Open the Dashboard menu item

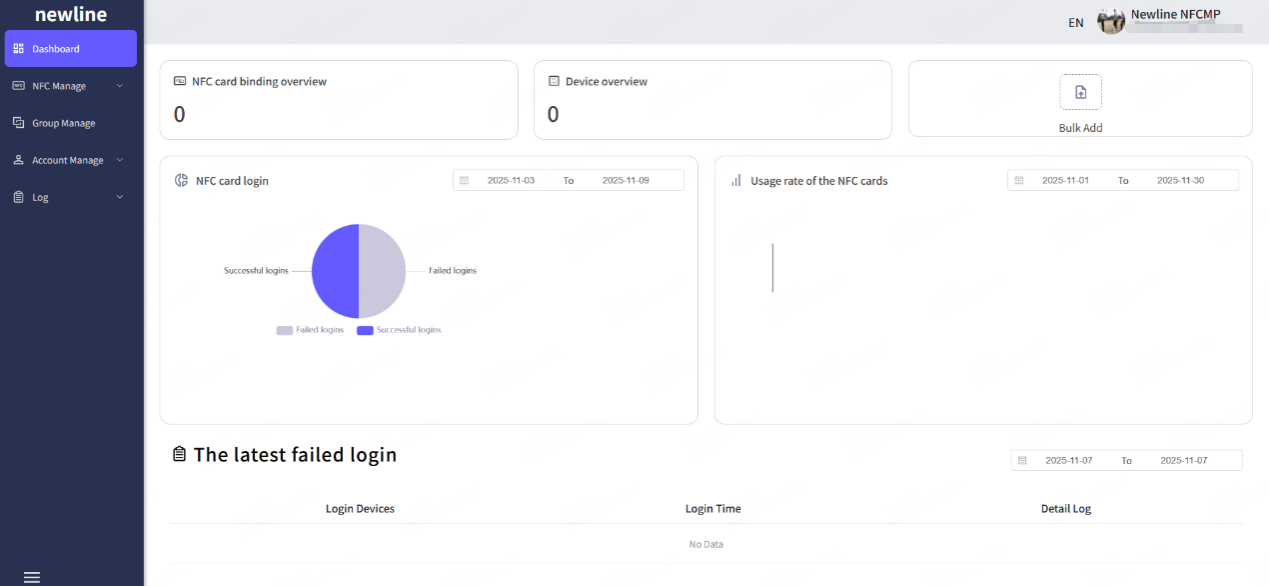click(x=70, y=49)
